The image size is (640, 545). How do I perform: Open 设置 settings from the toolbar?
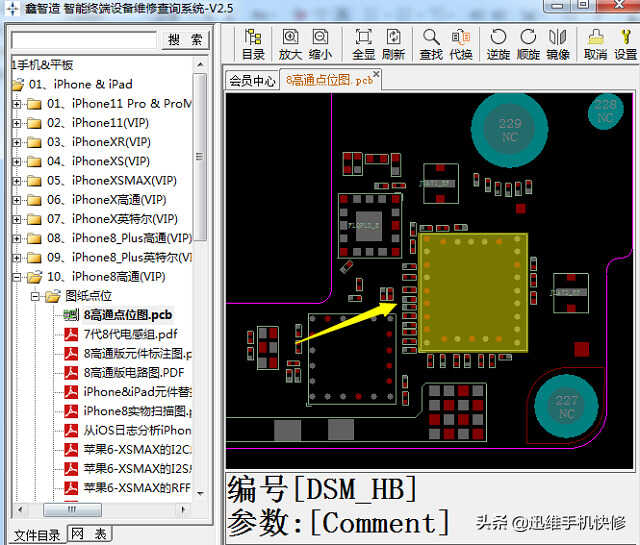[x=626, y=44]
